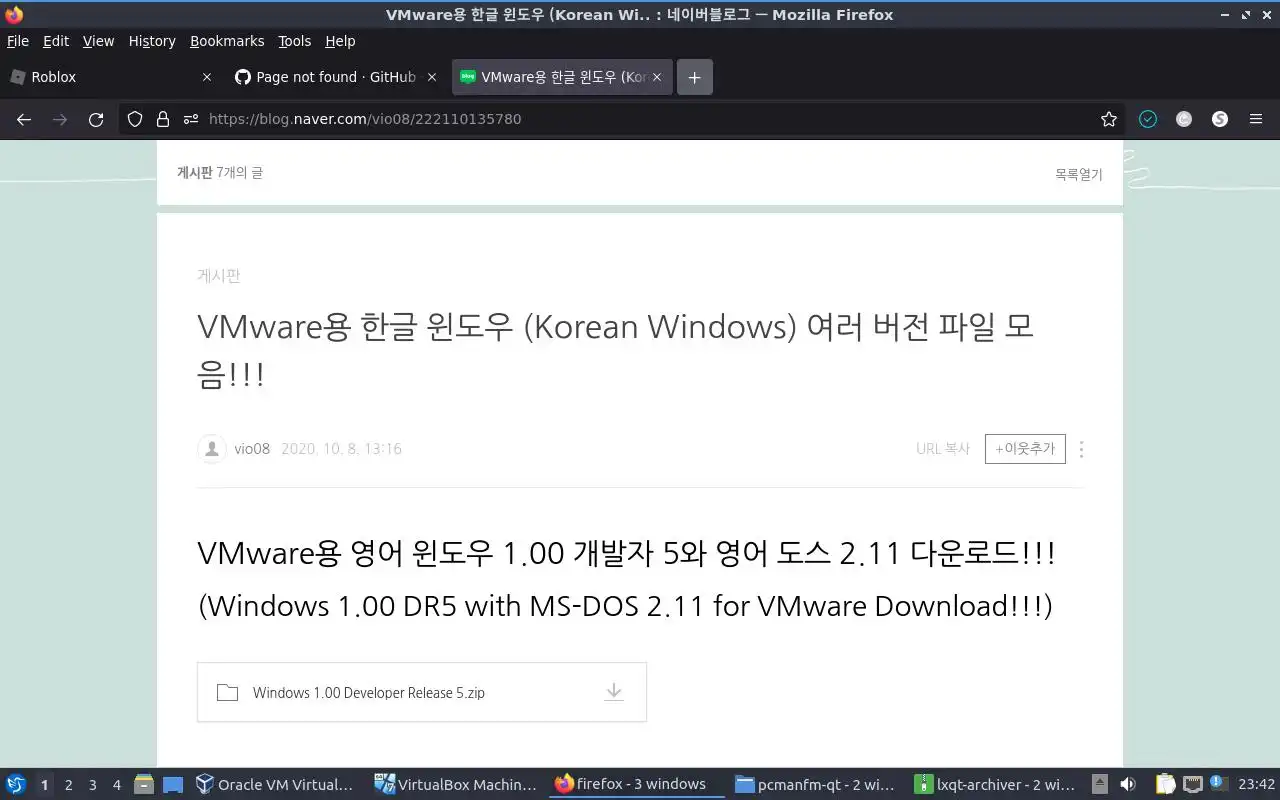Open the vio08 author name link

[252, 449]
